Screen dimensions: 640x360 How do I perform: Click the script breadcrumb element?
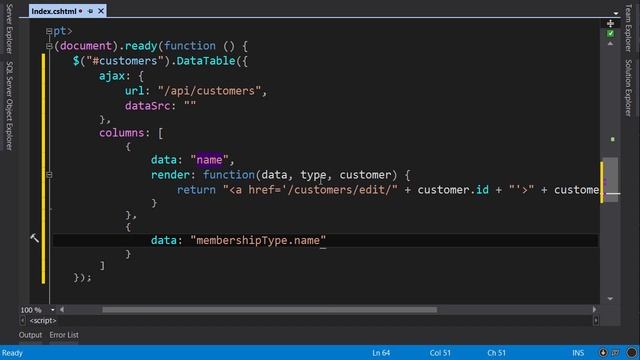[42, 321]
